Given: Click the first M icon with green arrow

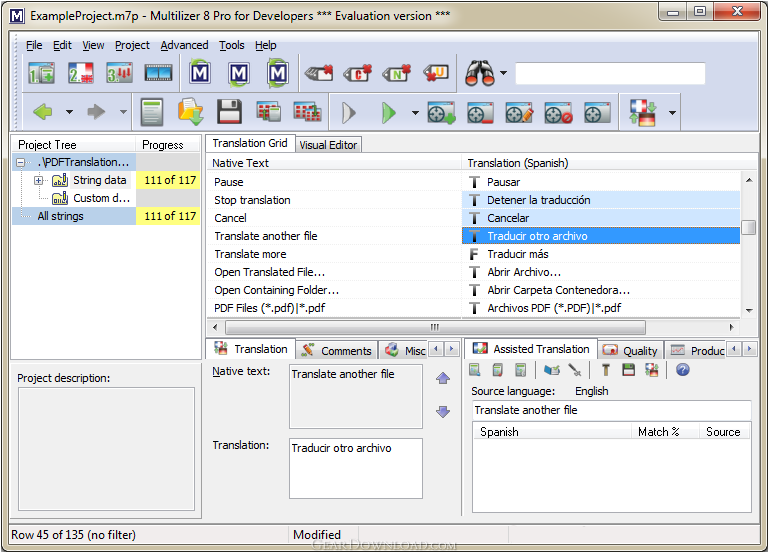Looking at the screenshot, I should click(200, 74).
